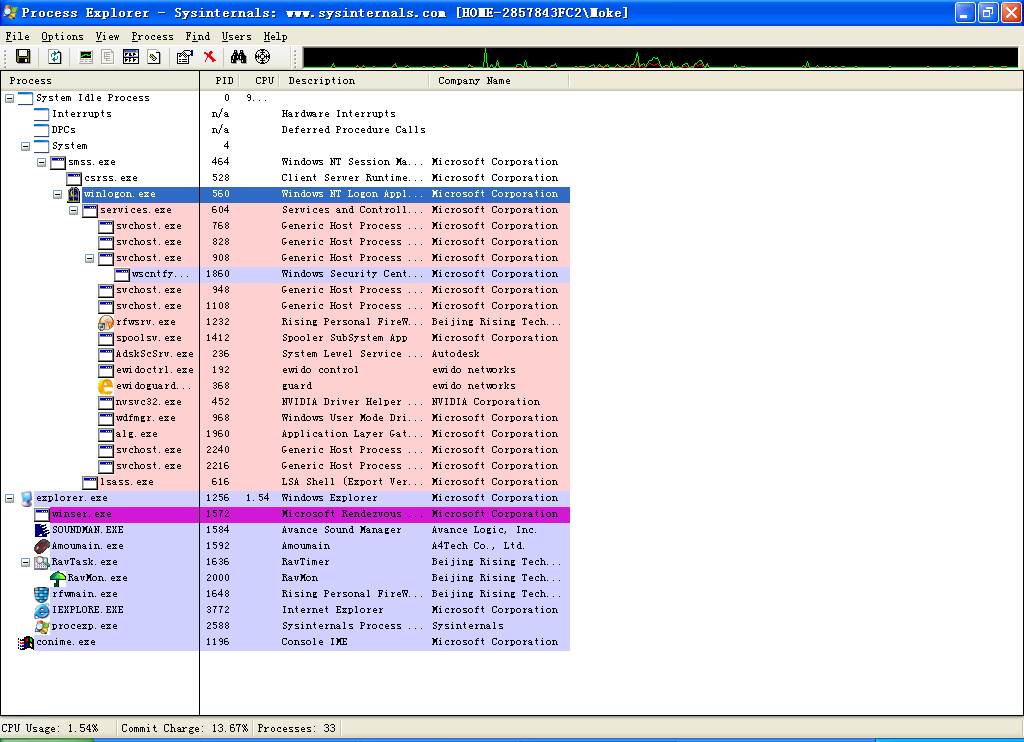This screenshot has height=742, width=1024.
Task: Open the Options menu
Action: 62,36
